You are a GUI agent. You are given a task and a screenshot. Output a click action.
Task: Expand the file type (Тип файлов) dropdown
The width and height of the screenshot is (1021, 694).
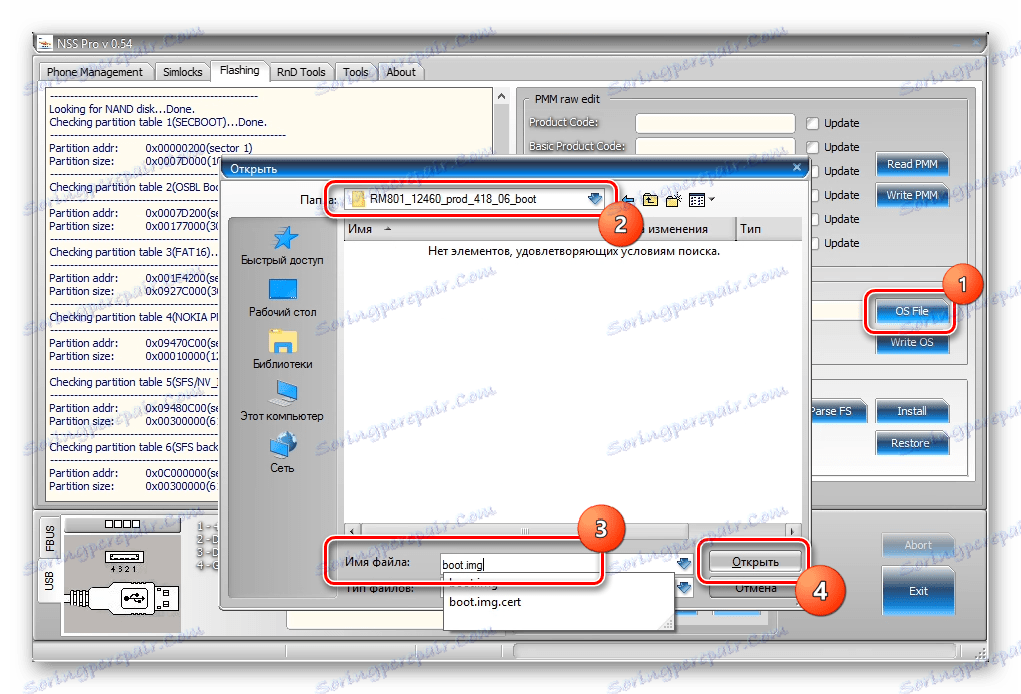click(684, 588)
